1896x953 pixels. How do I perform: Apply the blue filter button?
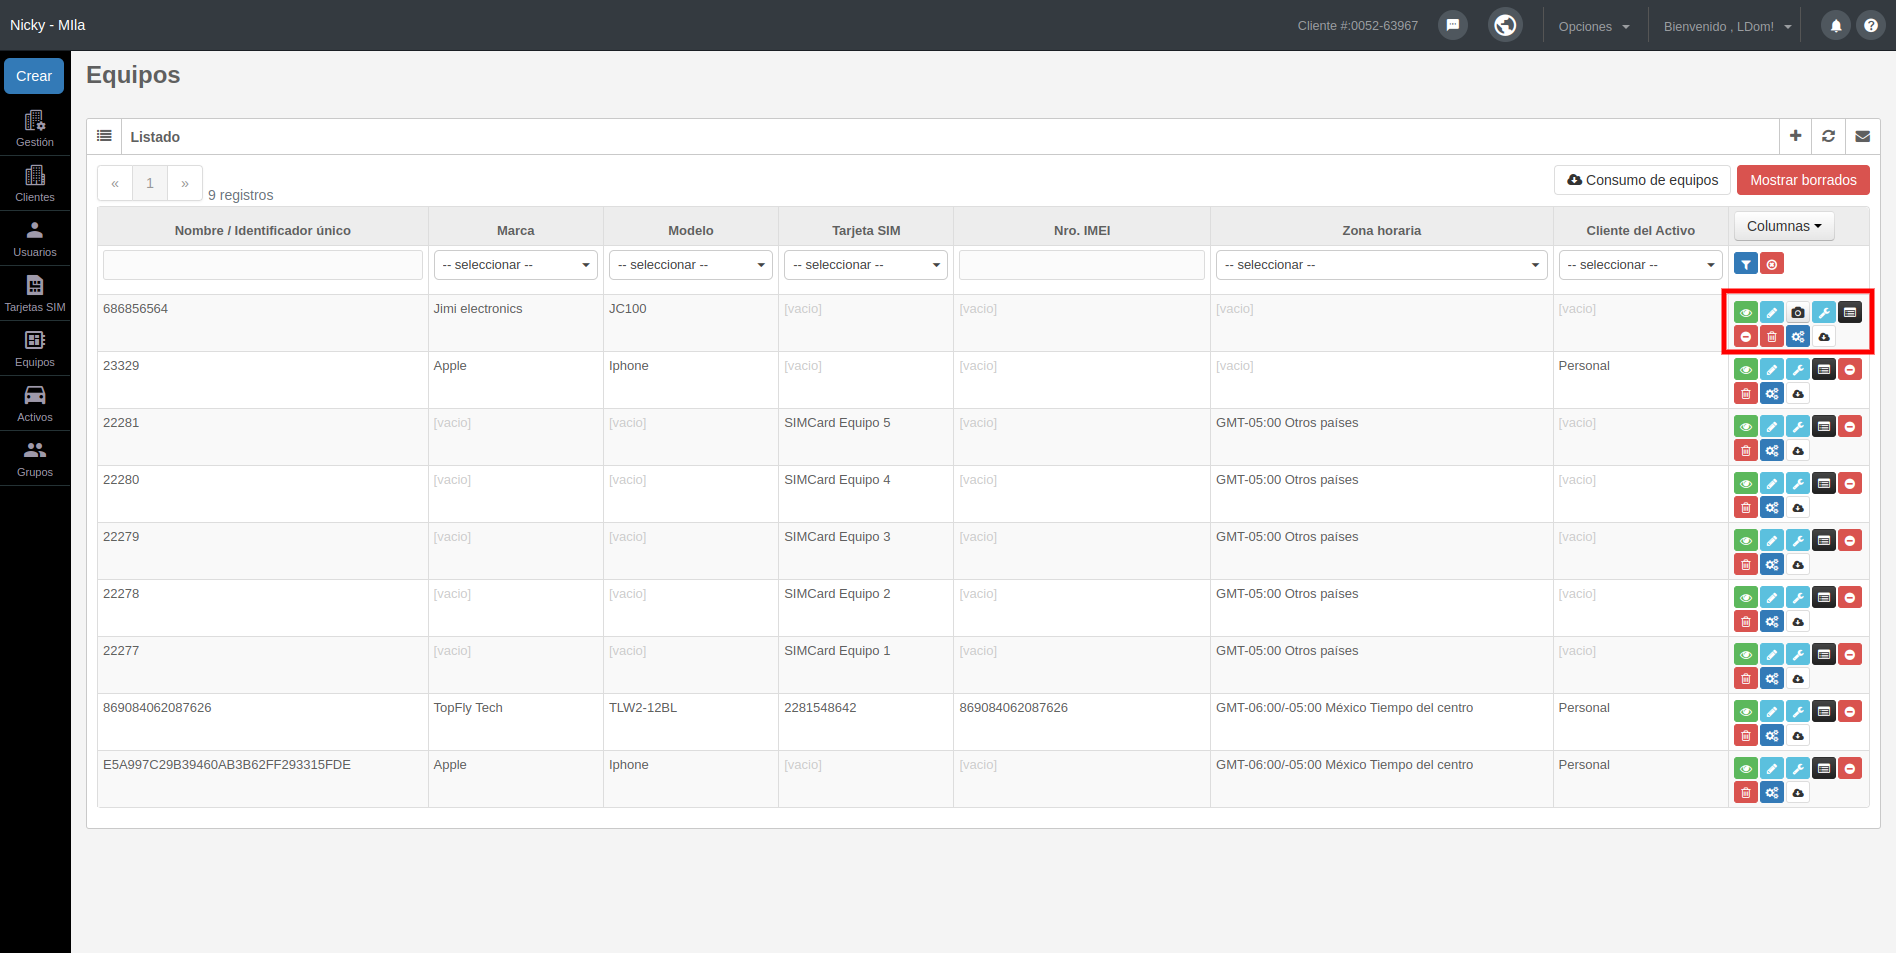click(1746, 264)
